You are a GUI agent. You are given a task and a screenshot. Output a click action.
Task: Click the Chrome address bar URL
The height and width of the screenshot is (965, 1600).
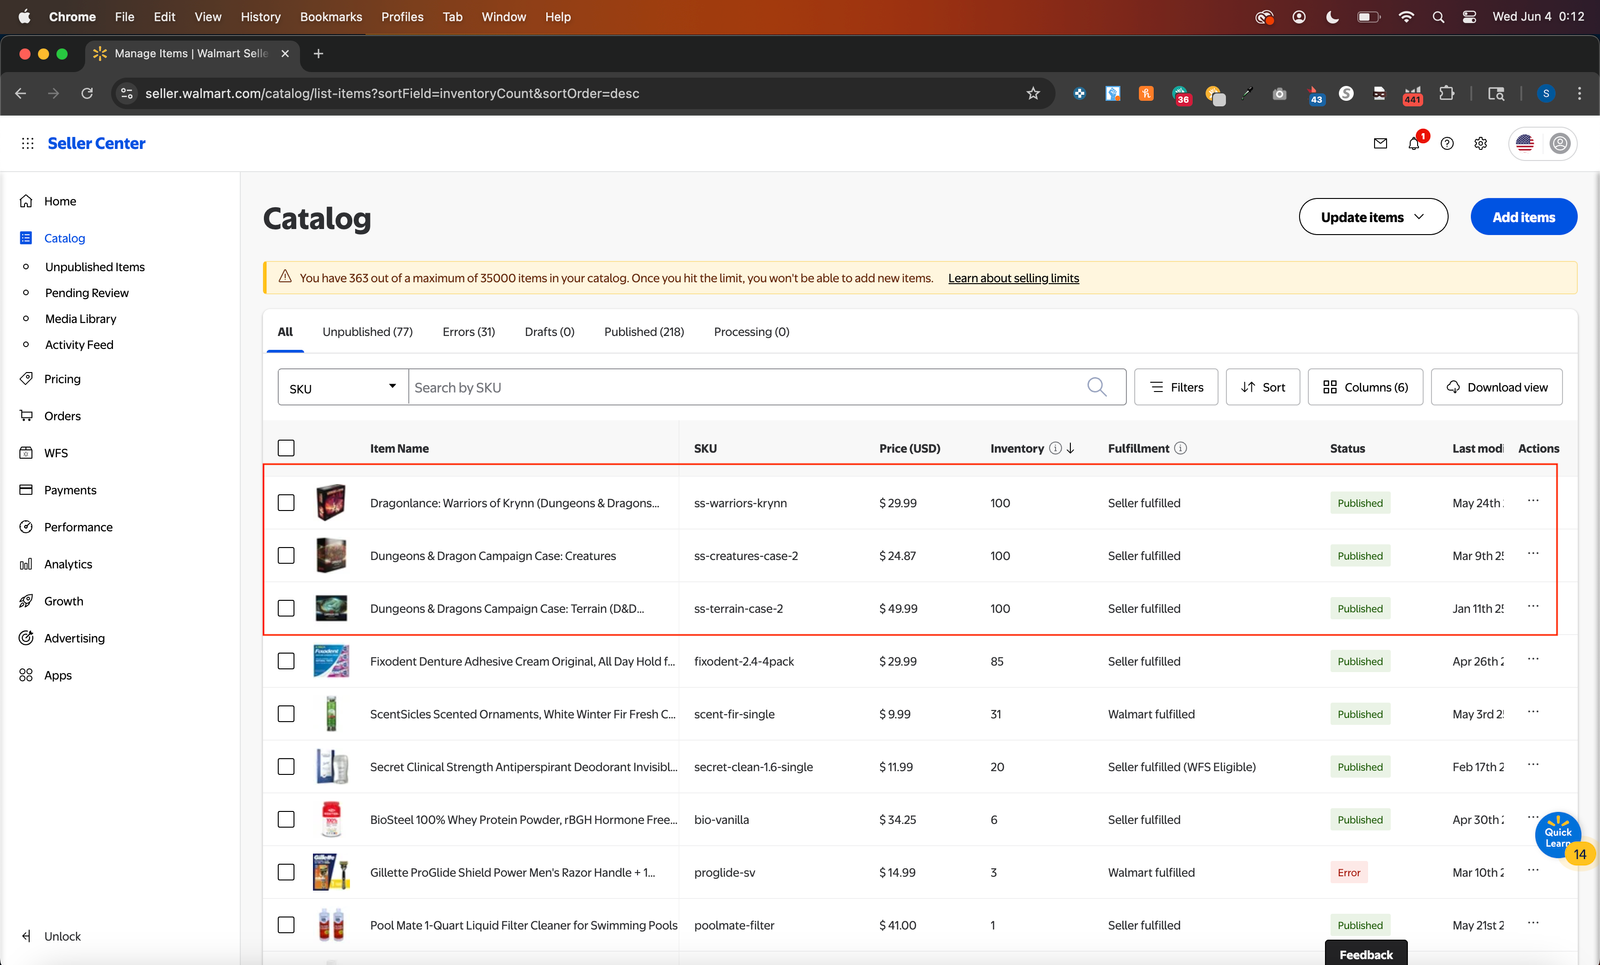(x=392, y=93)
